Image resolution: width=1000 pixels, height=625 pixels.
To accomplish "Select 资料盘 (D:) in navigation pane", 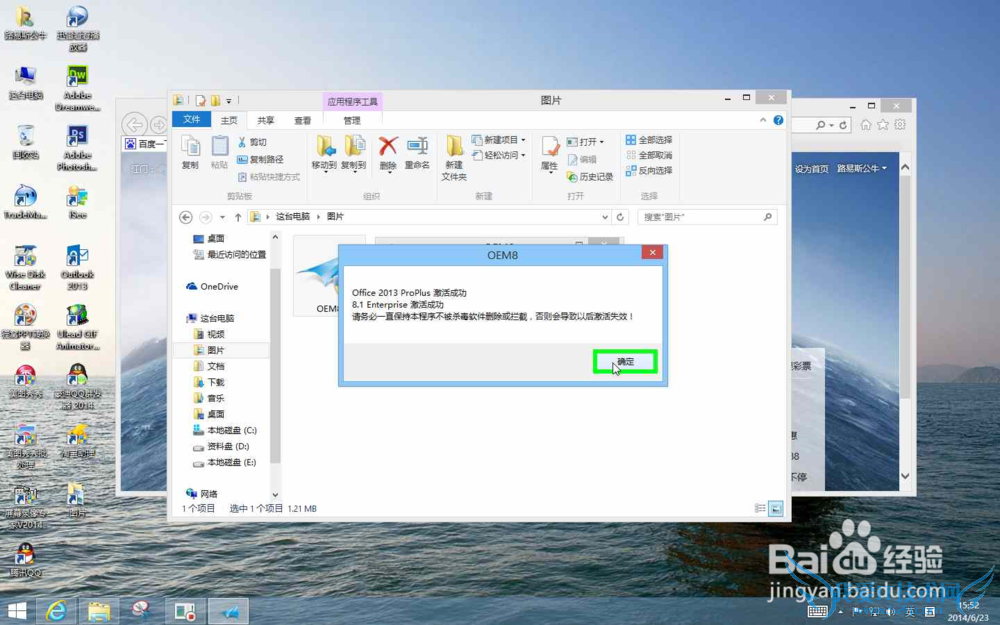I will [221, 446].
